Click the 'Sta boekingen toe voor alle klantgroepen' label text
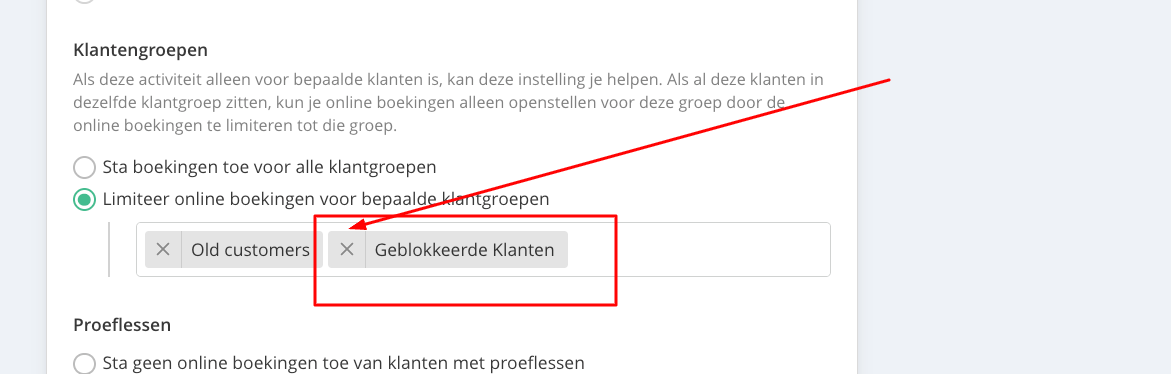Screen dimensions: 1171x374 270,166
